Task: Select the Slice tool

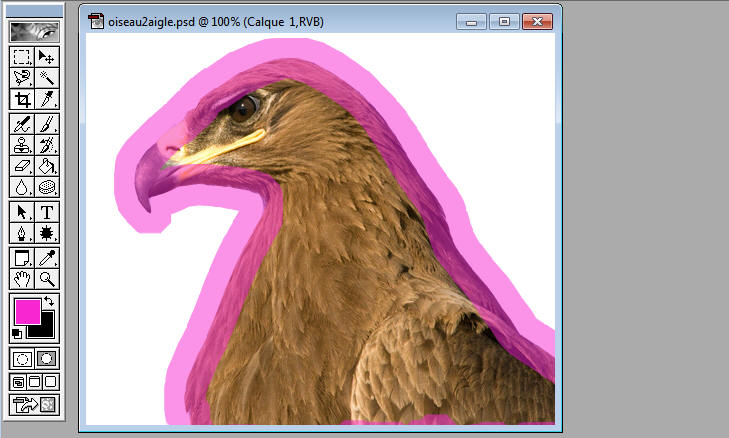Action: tap(46, 99)
